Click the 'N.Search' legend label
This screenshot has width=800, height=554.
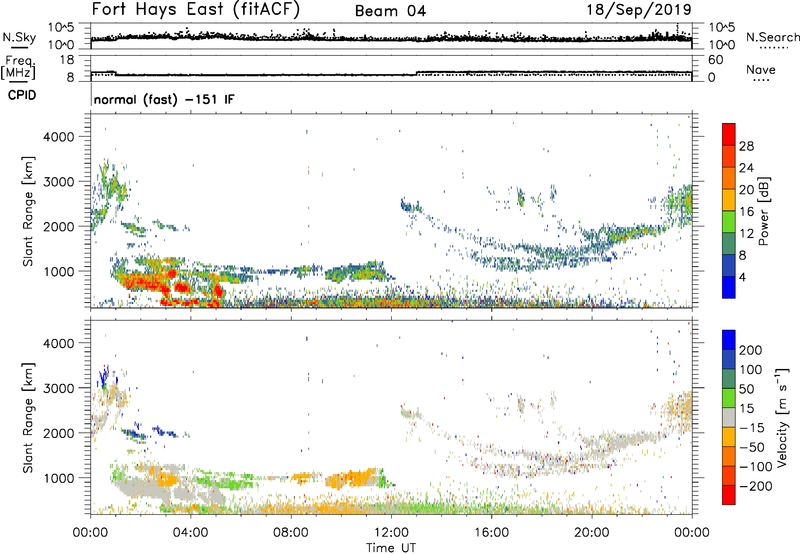pyautogui.click(x=773, y=37)
